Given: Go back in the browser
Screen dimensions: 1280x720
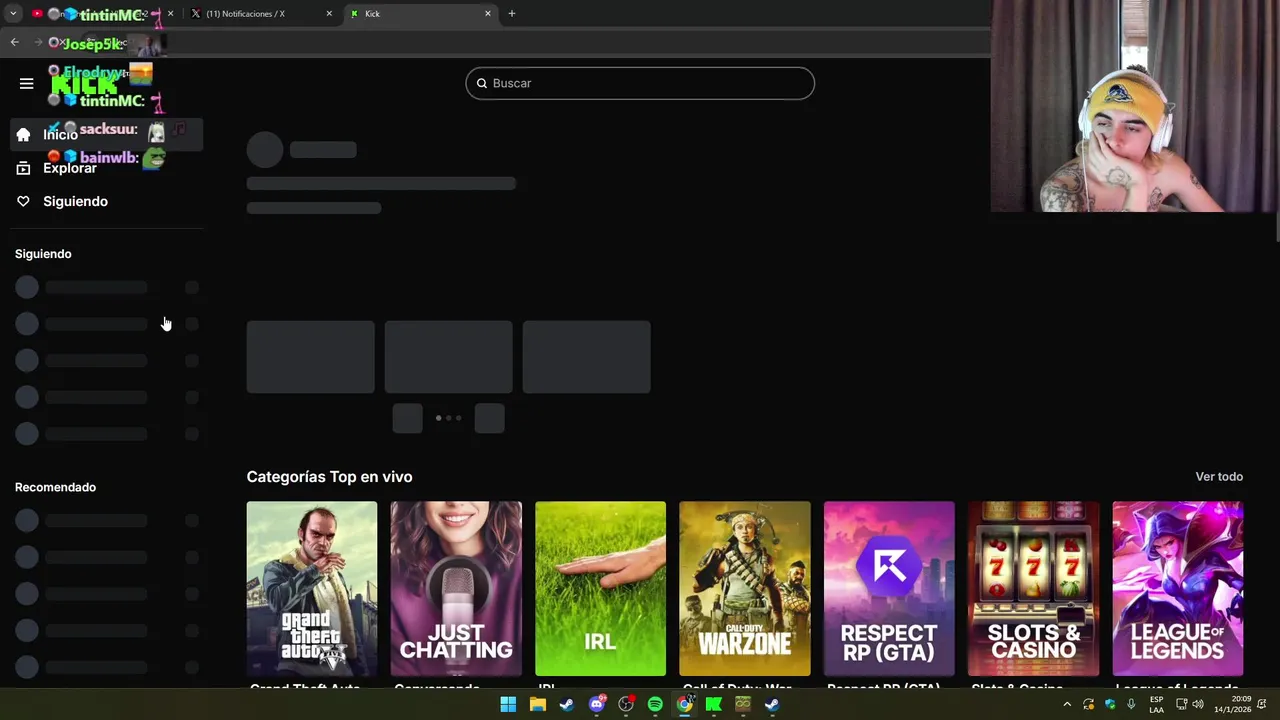Looking at the screenshot, I should click(15, 42).
